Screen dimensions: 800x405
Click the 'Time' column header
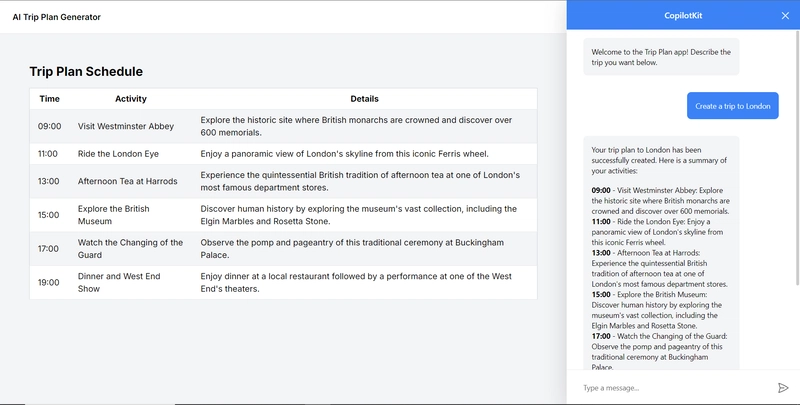pos(49,99)
